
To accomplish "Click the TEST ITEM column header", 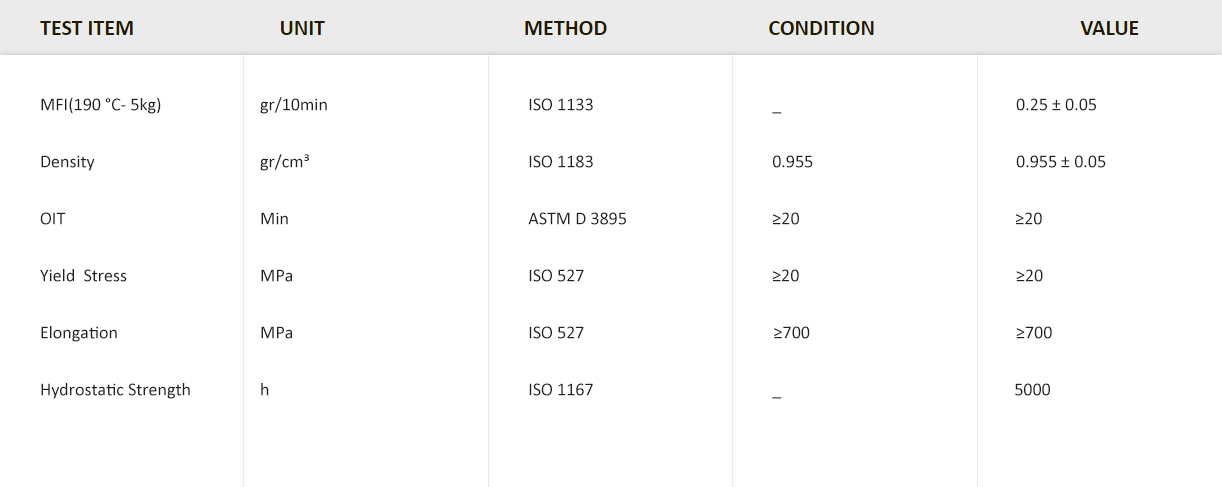I will (87, 28).
